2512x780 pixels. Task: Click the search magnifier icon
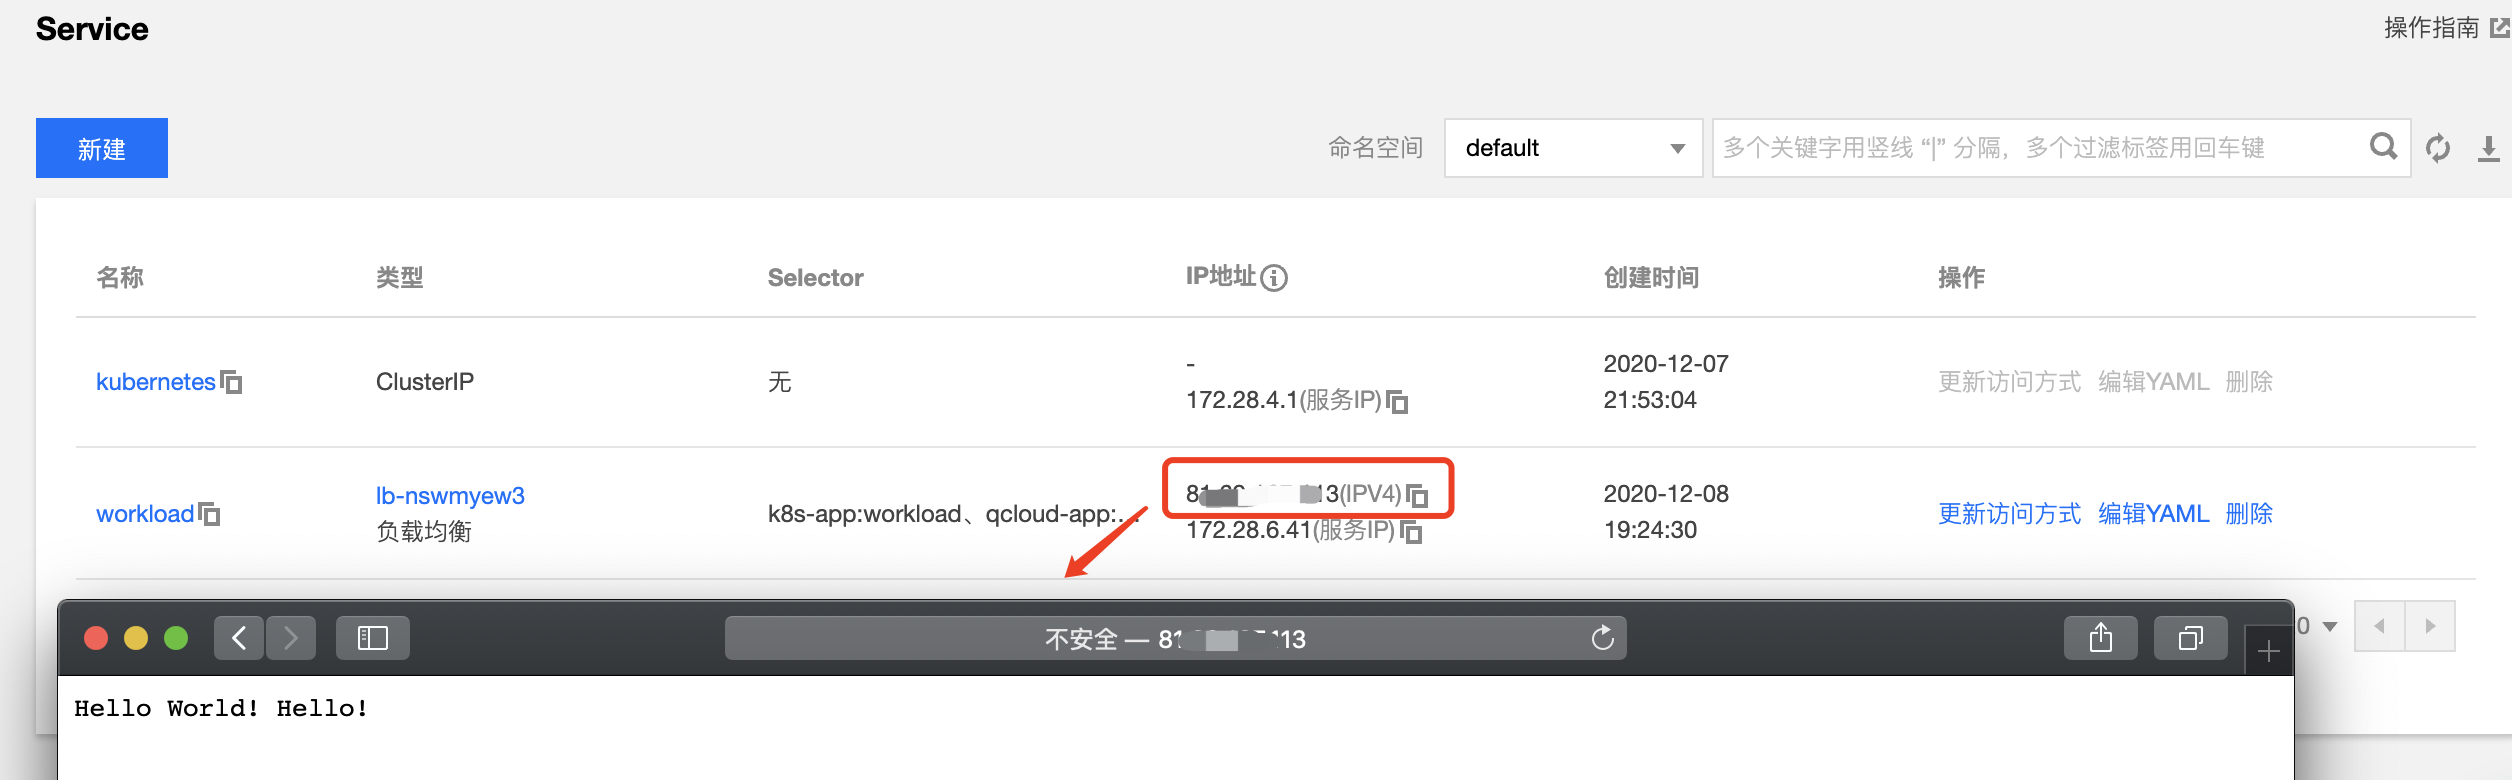[x=2384, y=147]
